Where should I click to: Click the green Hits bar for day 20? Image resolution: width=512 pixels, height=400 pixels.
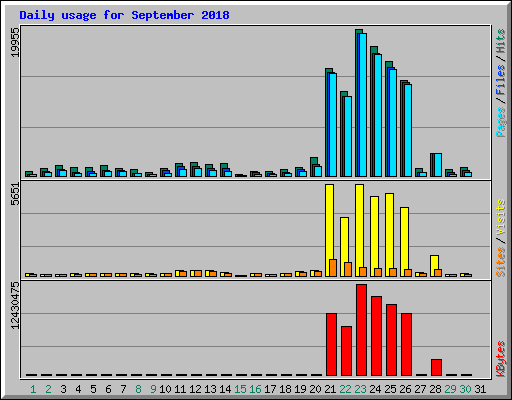(314, 167)
